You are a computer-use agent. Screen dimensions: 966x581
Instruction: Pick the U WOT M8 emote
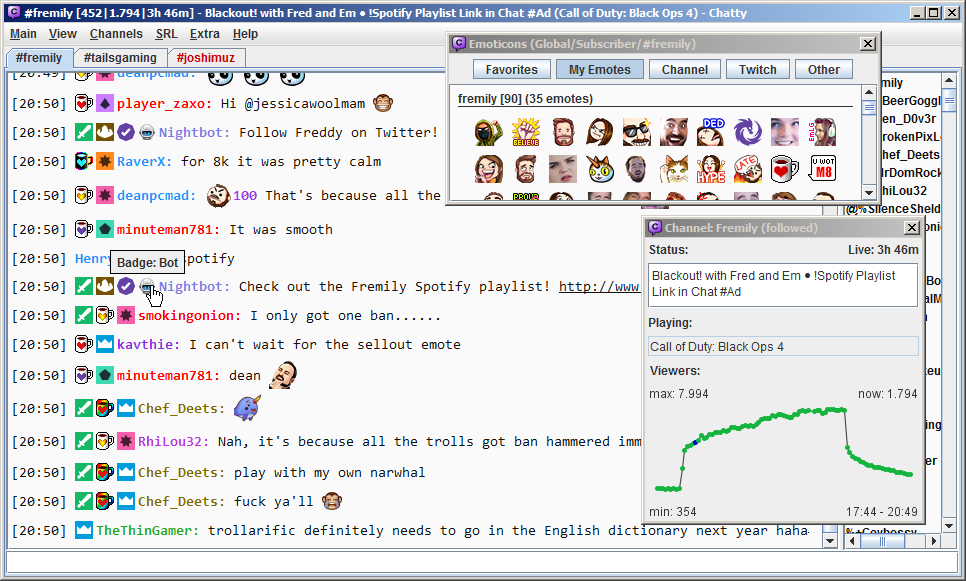pyautogui.click(x=822, y=168)
